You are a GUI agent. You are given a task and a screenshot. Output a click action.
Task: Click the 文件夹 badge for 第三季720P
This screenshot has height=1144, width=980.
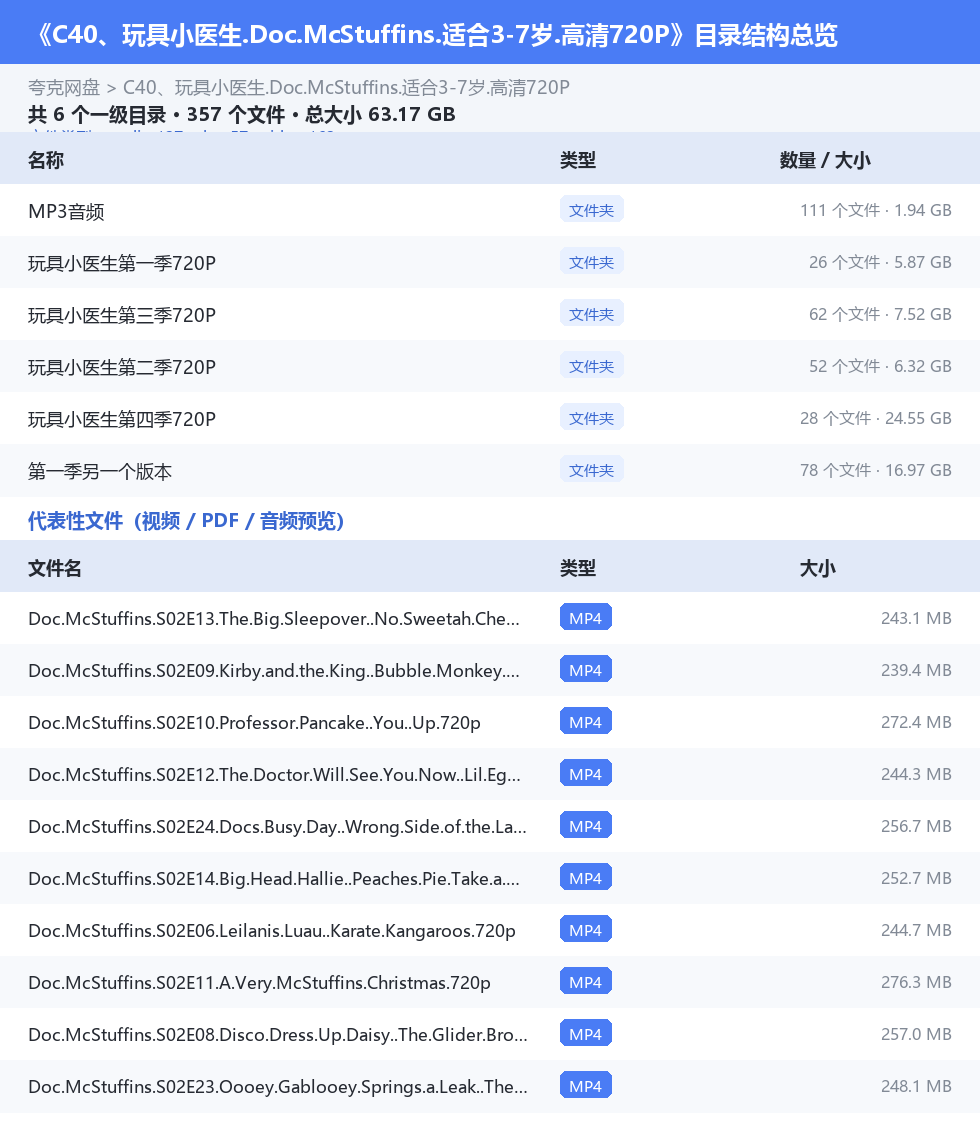592,314
